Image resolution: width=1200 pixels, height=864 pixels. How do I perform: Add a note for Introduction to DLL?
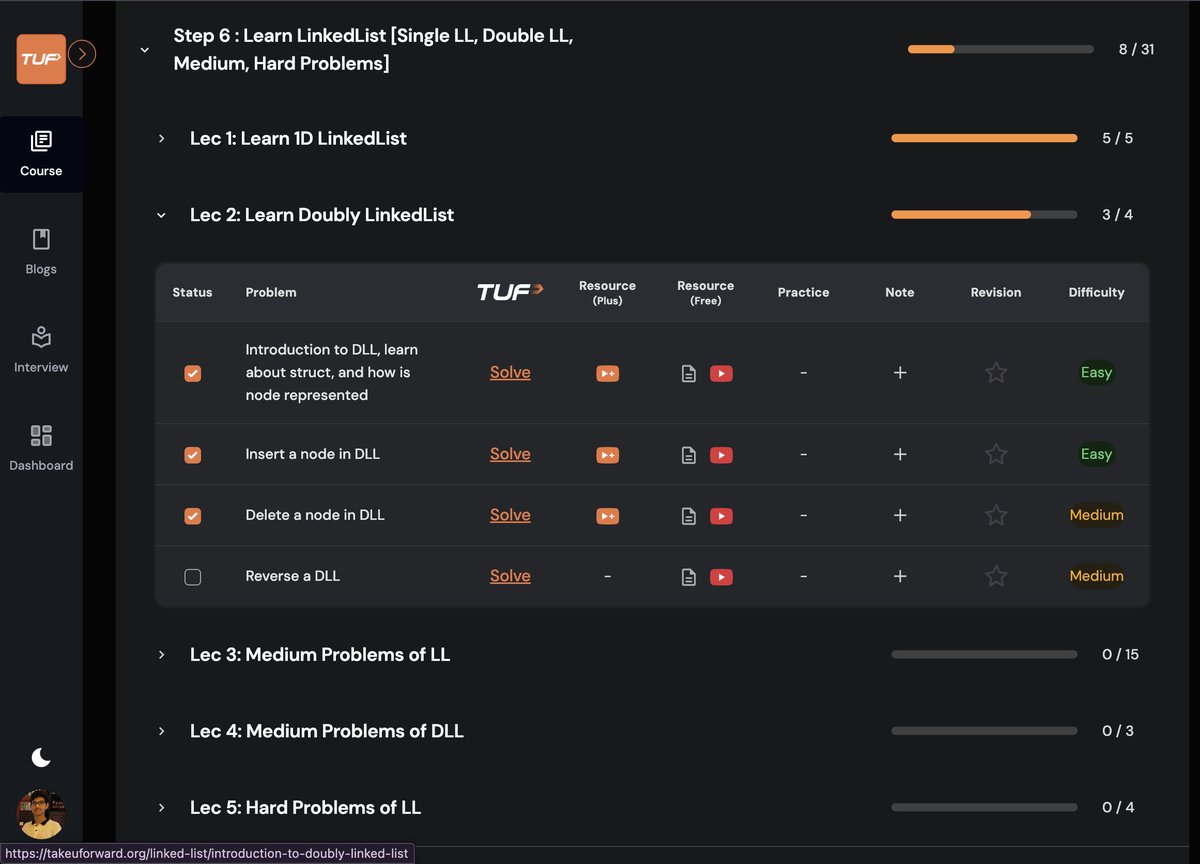tap(900, 372)
